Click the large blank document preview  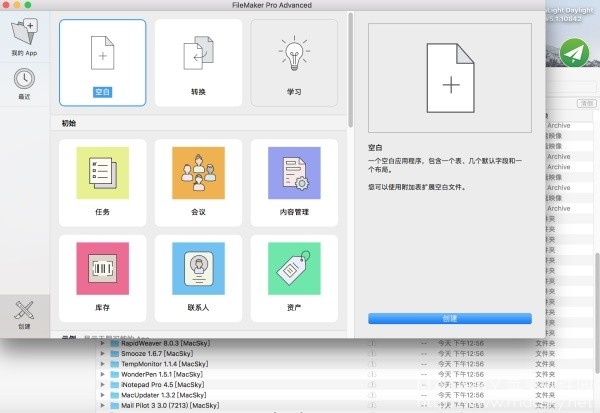450,78
